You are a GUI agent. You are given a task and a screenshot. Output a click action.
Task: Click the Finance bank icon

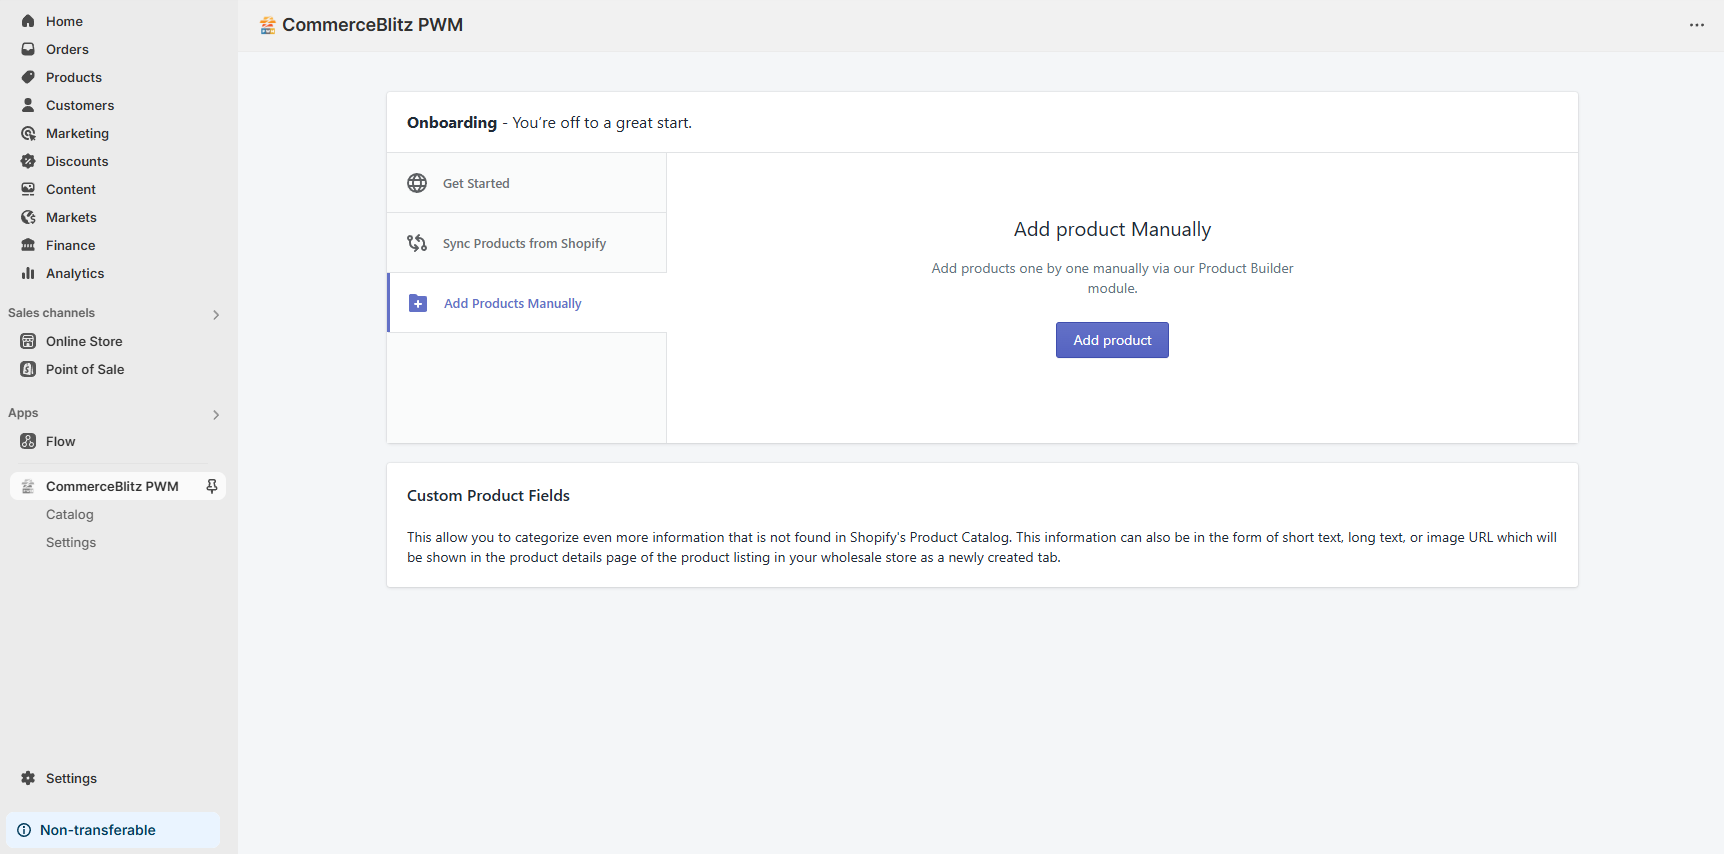tap(28, 245)
